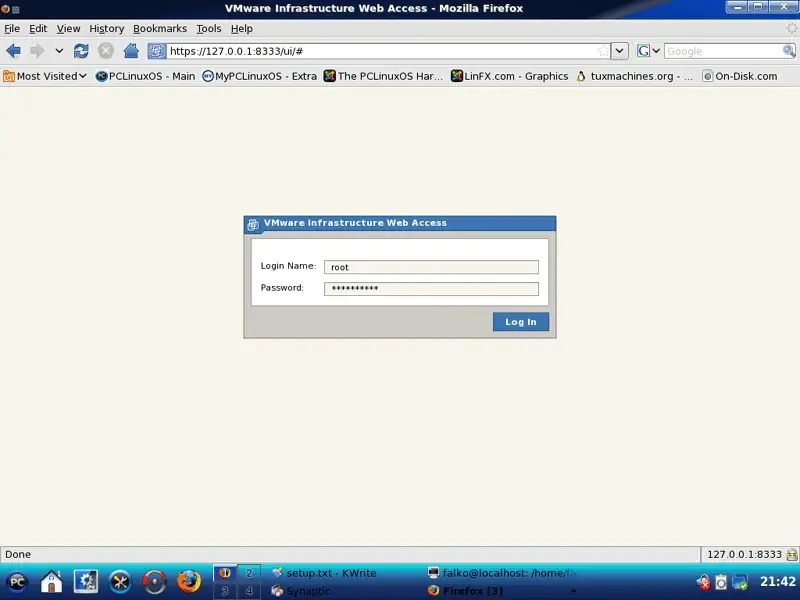This screenshot has height=600, width=800.
Task: Click the Back arrow in Firefox toolbar
Action: [13, 51]
